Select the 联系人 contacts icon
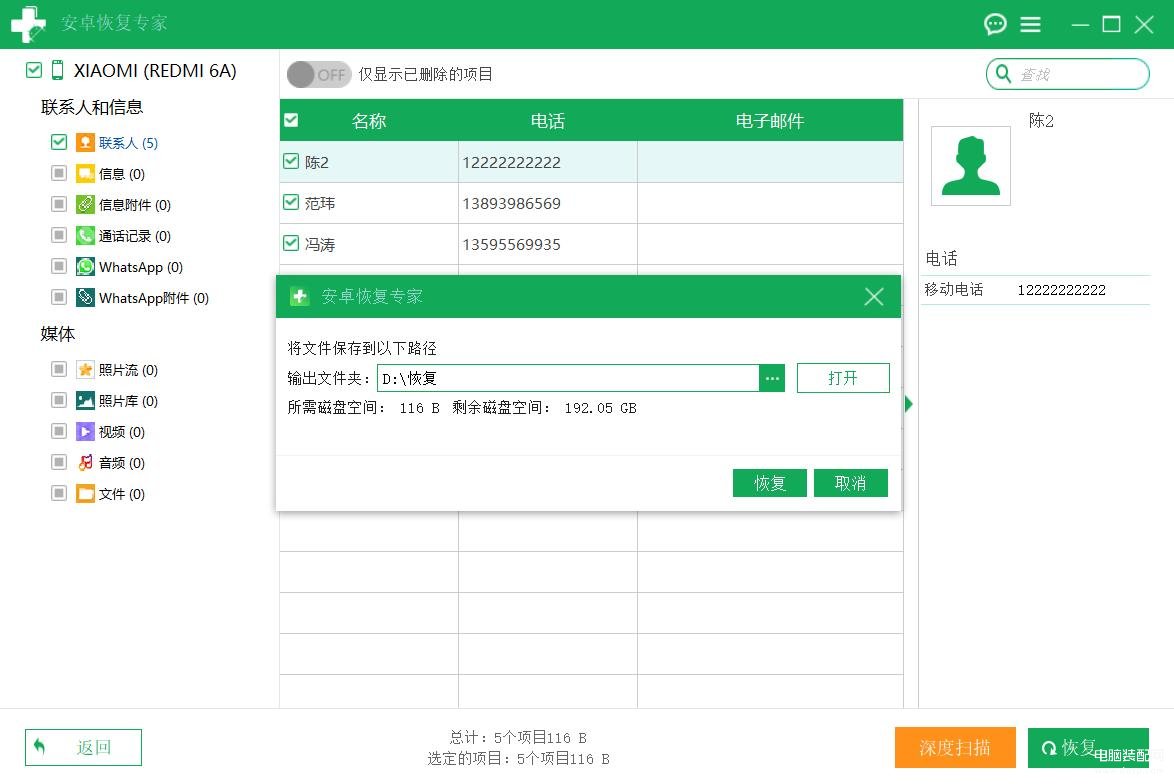The image size is (1174, 784). [85, 142]
